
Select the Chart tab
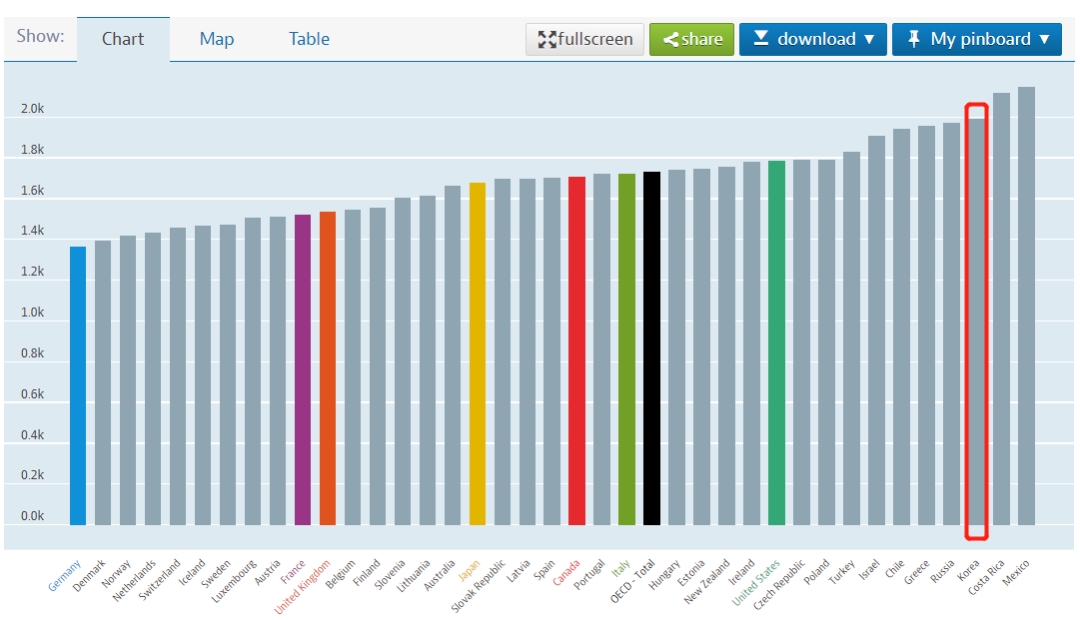123,39
